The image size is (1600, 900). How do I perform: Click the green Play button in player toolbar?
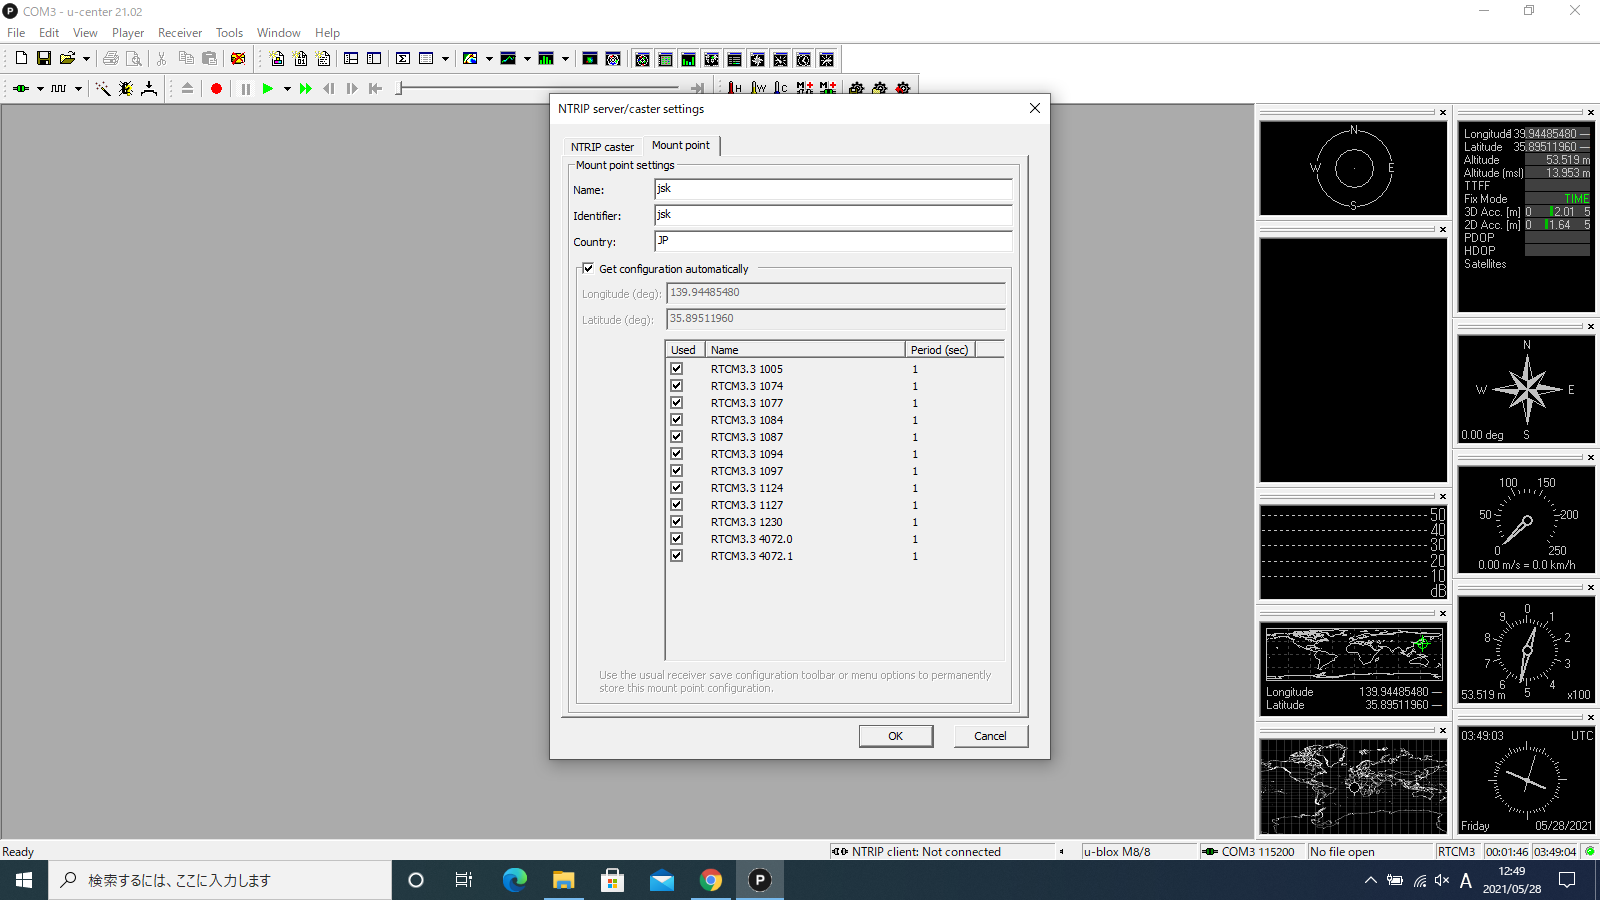[x=267, y=89]
